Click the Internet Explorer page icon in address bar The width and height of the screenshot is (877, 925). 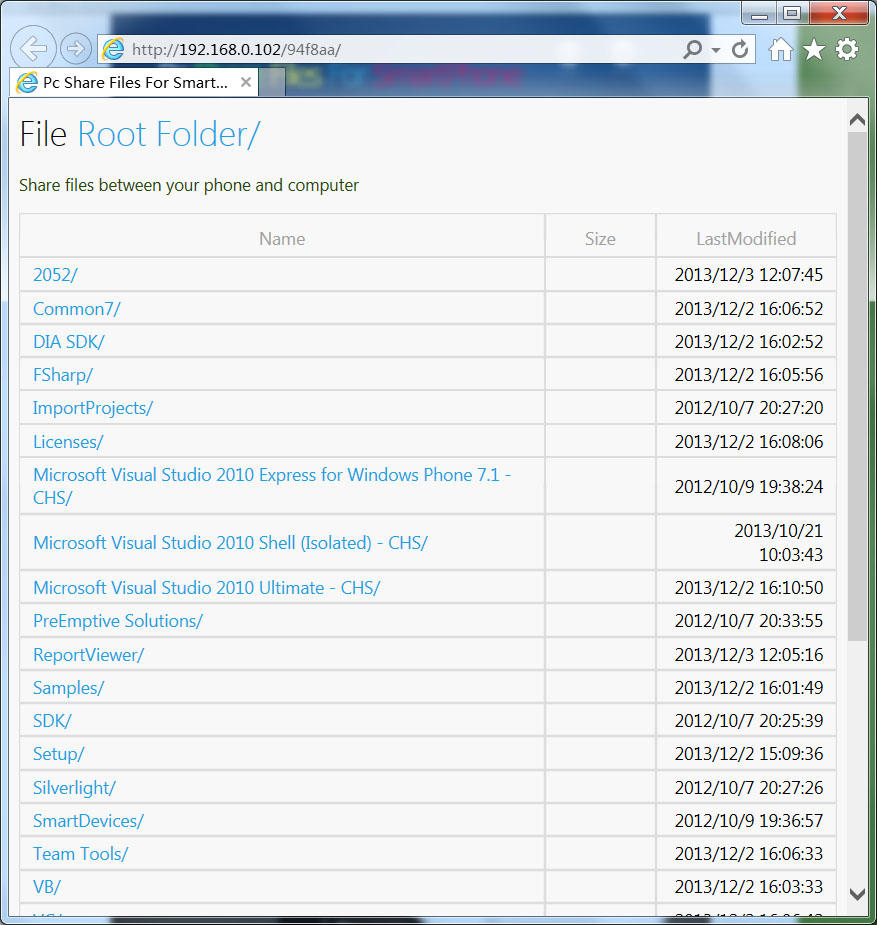[x=113, y=49]
